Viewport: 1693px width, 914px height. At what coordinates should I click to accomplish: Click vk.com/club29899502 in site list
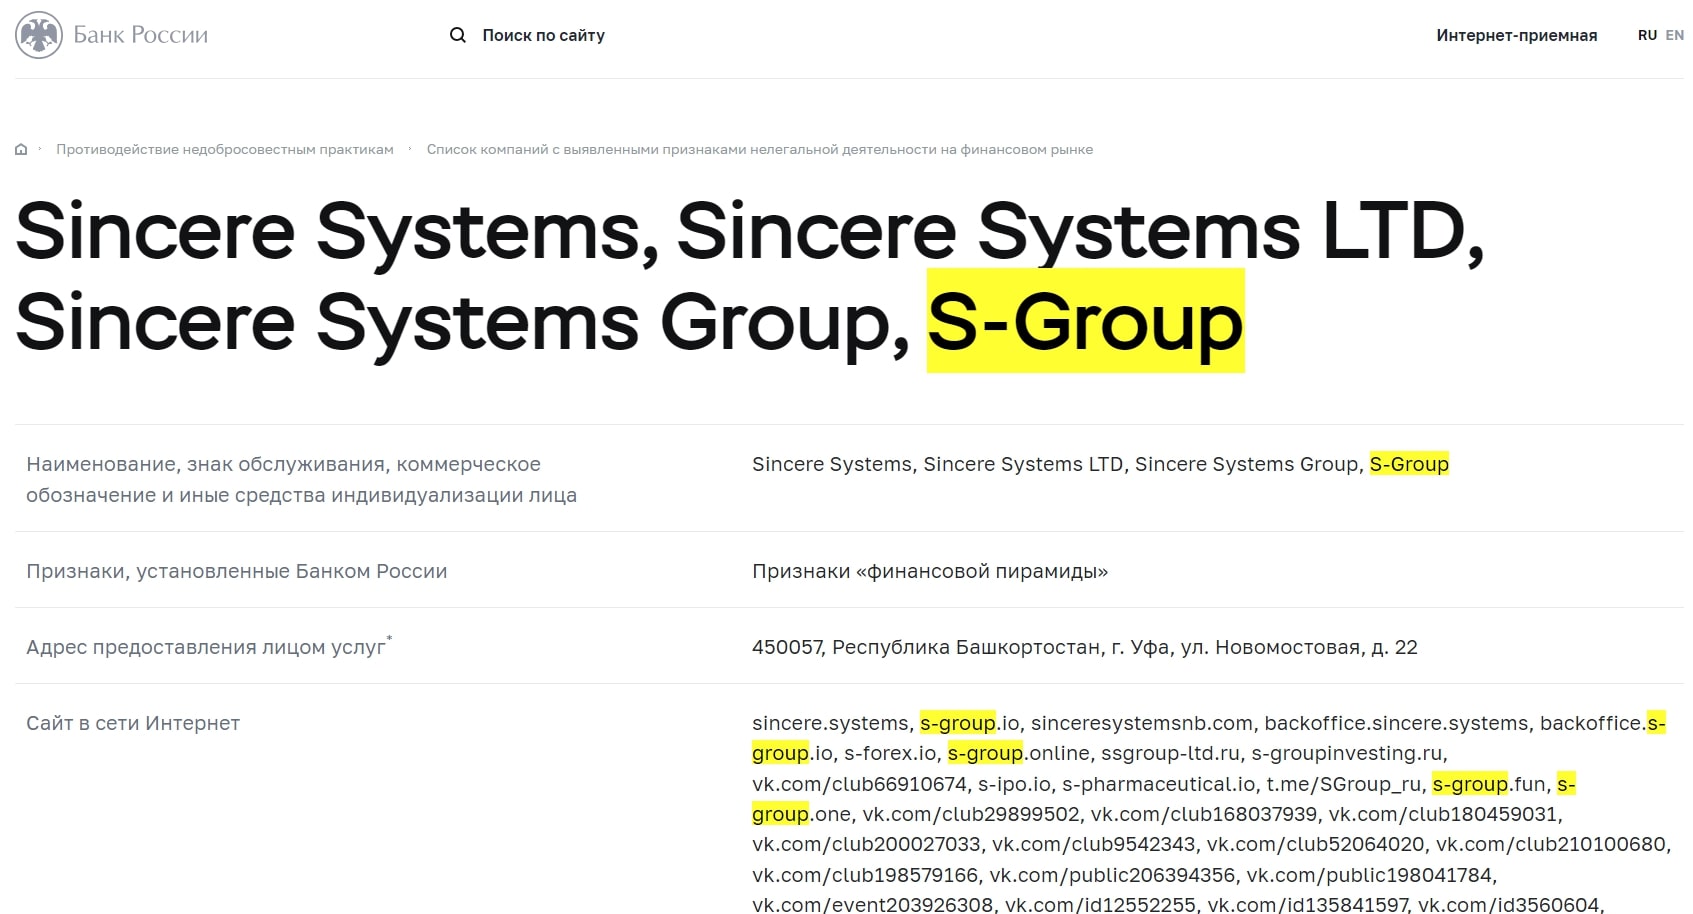click(x=971, y=814)
